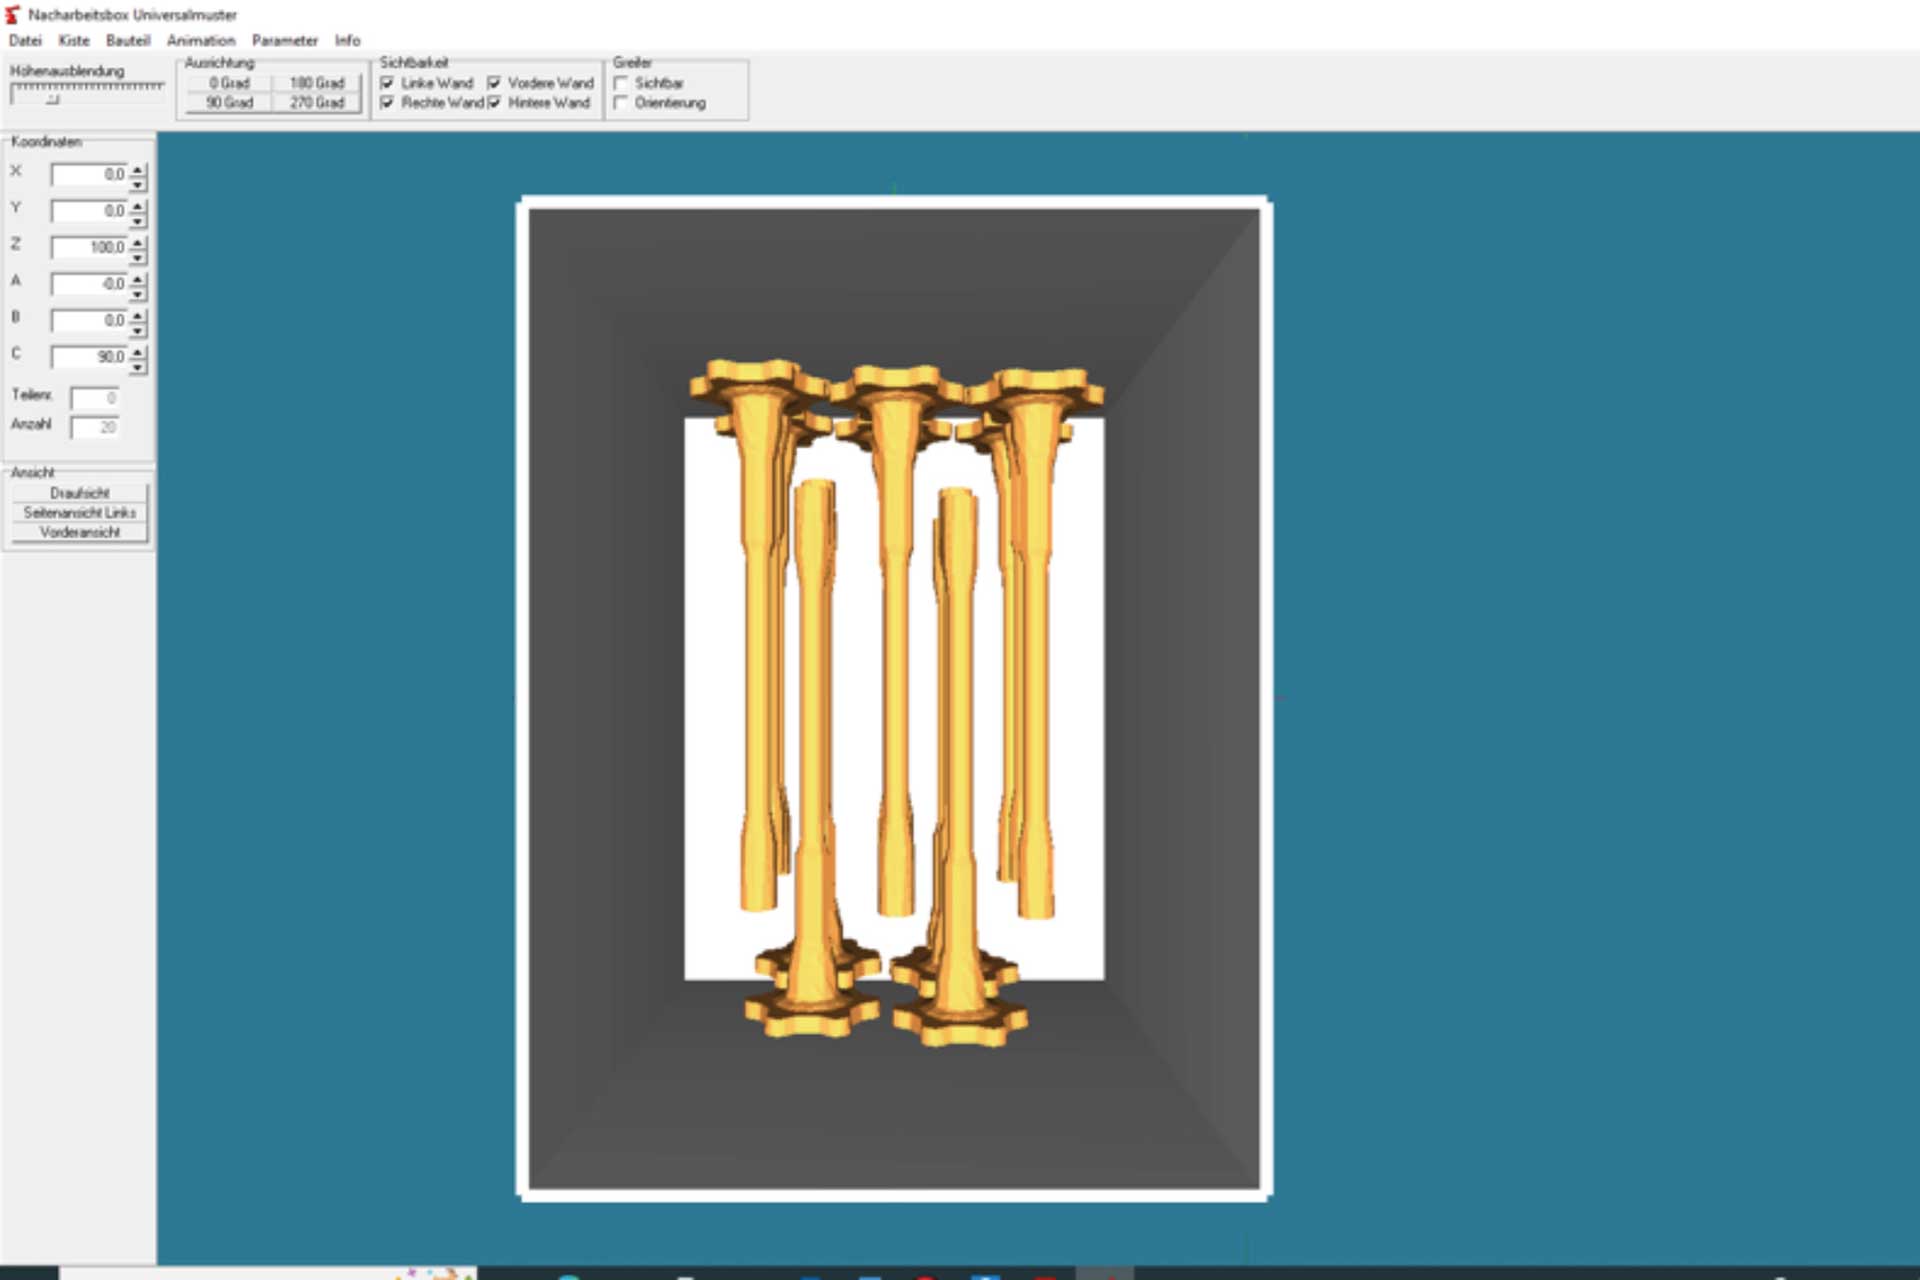Enable the Orientierung checkbox

coord(621,103)
